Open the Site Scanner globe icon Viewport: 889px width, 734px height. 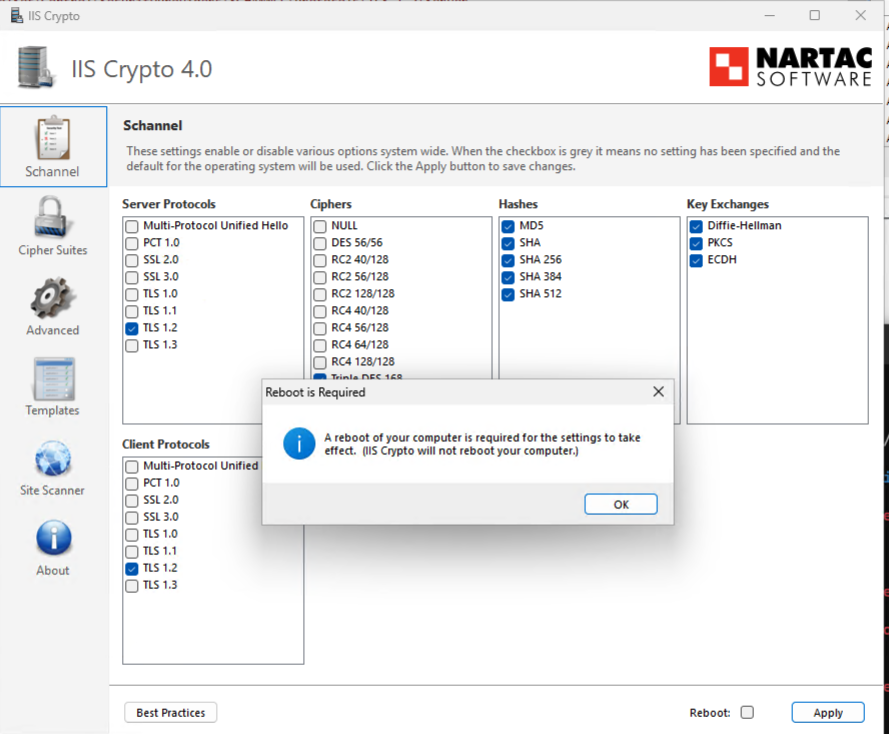pyautogui.click(x=53, y=459)
